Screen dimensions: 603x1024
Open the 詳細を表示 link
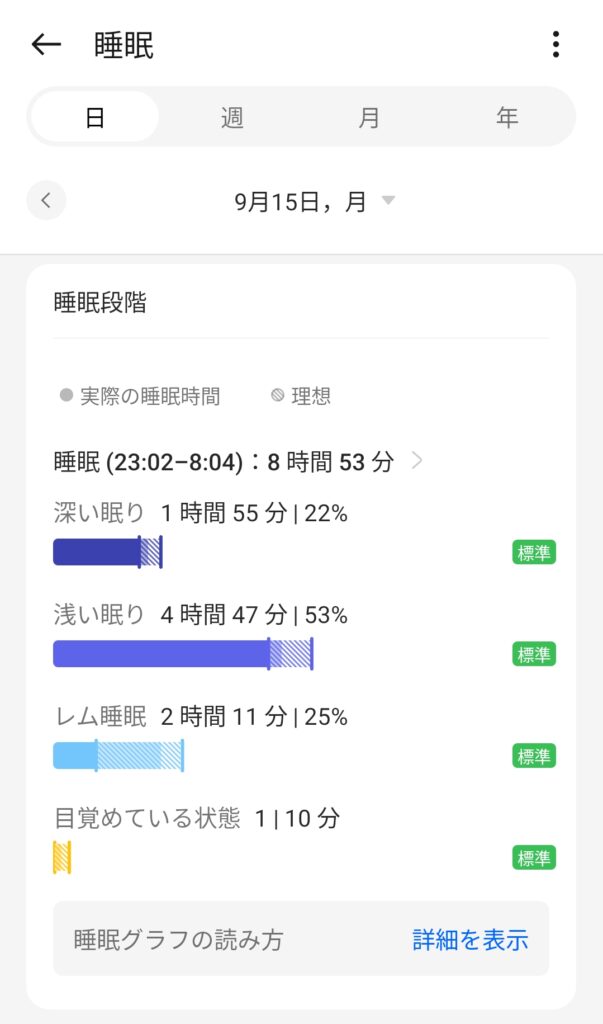coord(470,940)
